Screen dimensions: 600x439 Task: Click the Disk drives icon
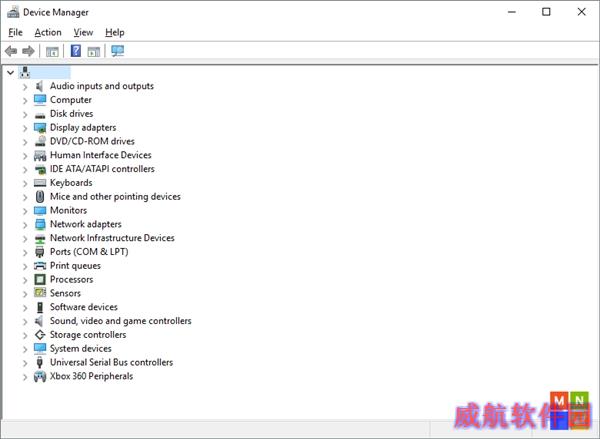pos(40,115)
